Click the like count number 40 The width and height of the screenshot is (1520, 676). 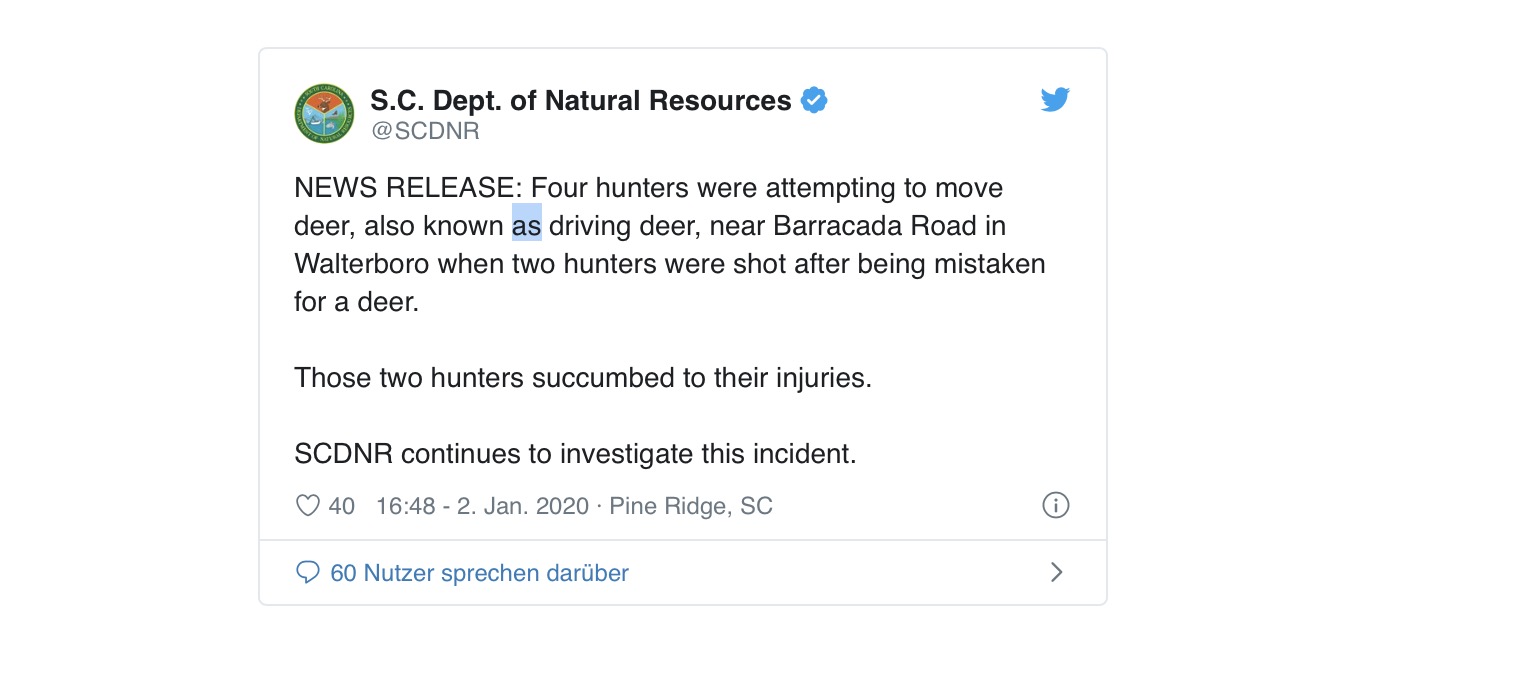pos(342,506)
